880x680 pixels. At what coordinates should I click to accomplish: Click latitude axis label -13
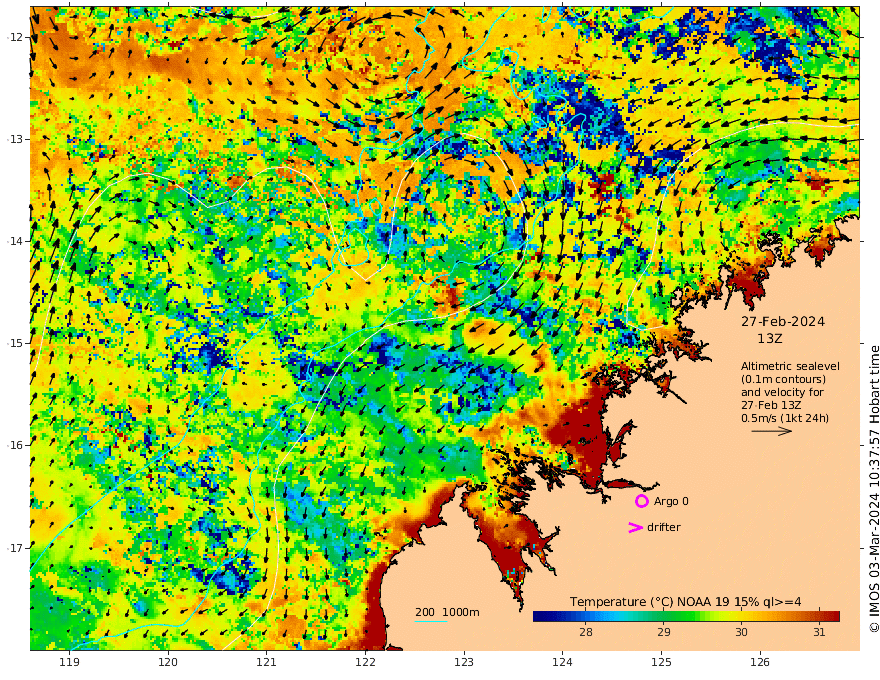[x=15, y=139]
